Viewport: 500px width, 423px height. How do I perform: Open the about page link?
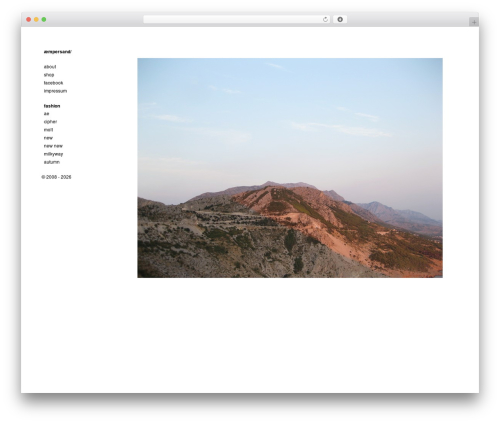50,67
